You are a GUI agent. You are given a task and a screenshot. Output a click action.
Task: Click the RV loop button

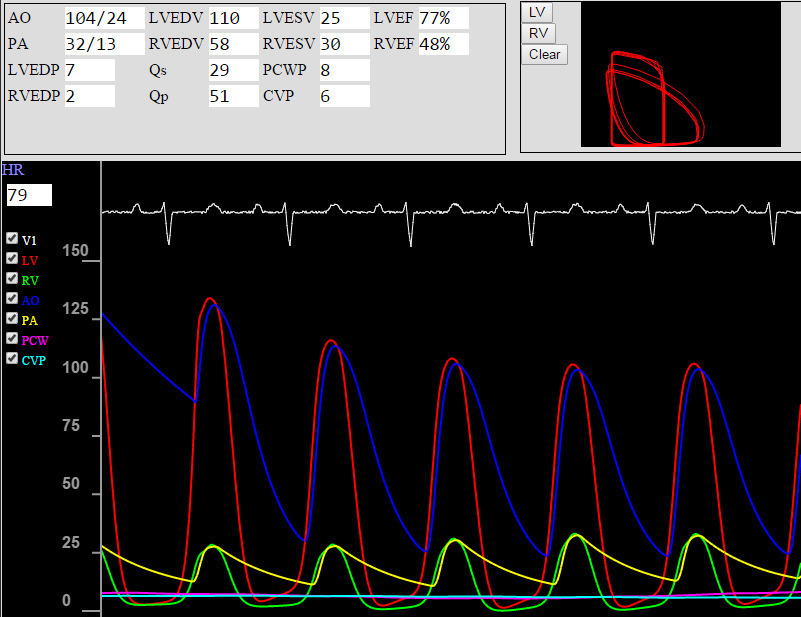click(538, 33)
